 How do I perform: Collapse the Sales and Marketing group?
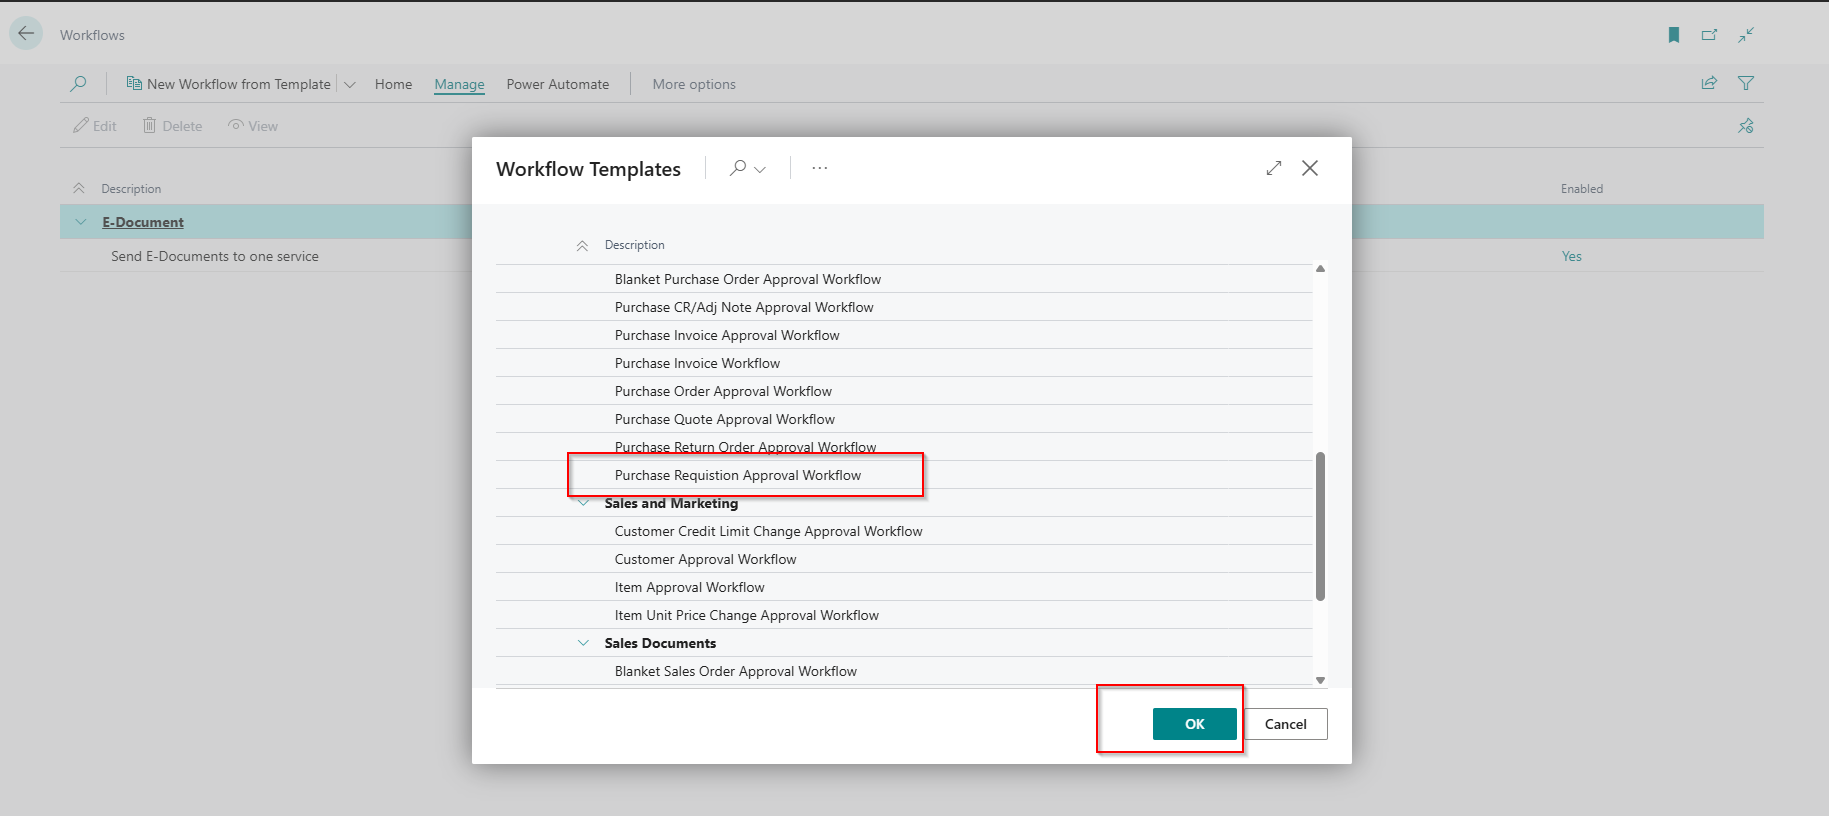583,503
